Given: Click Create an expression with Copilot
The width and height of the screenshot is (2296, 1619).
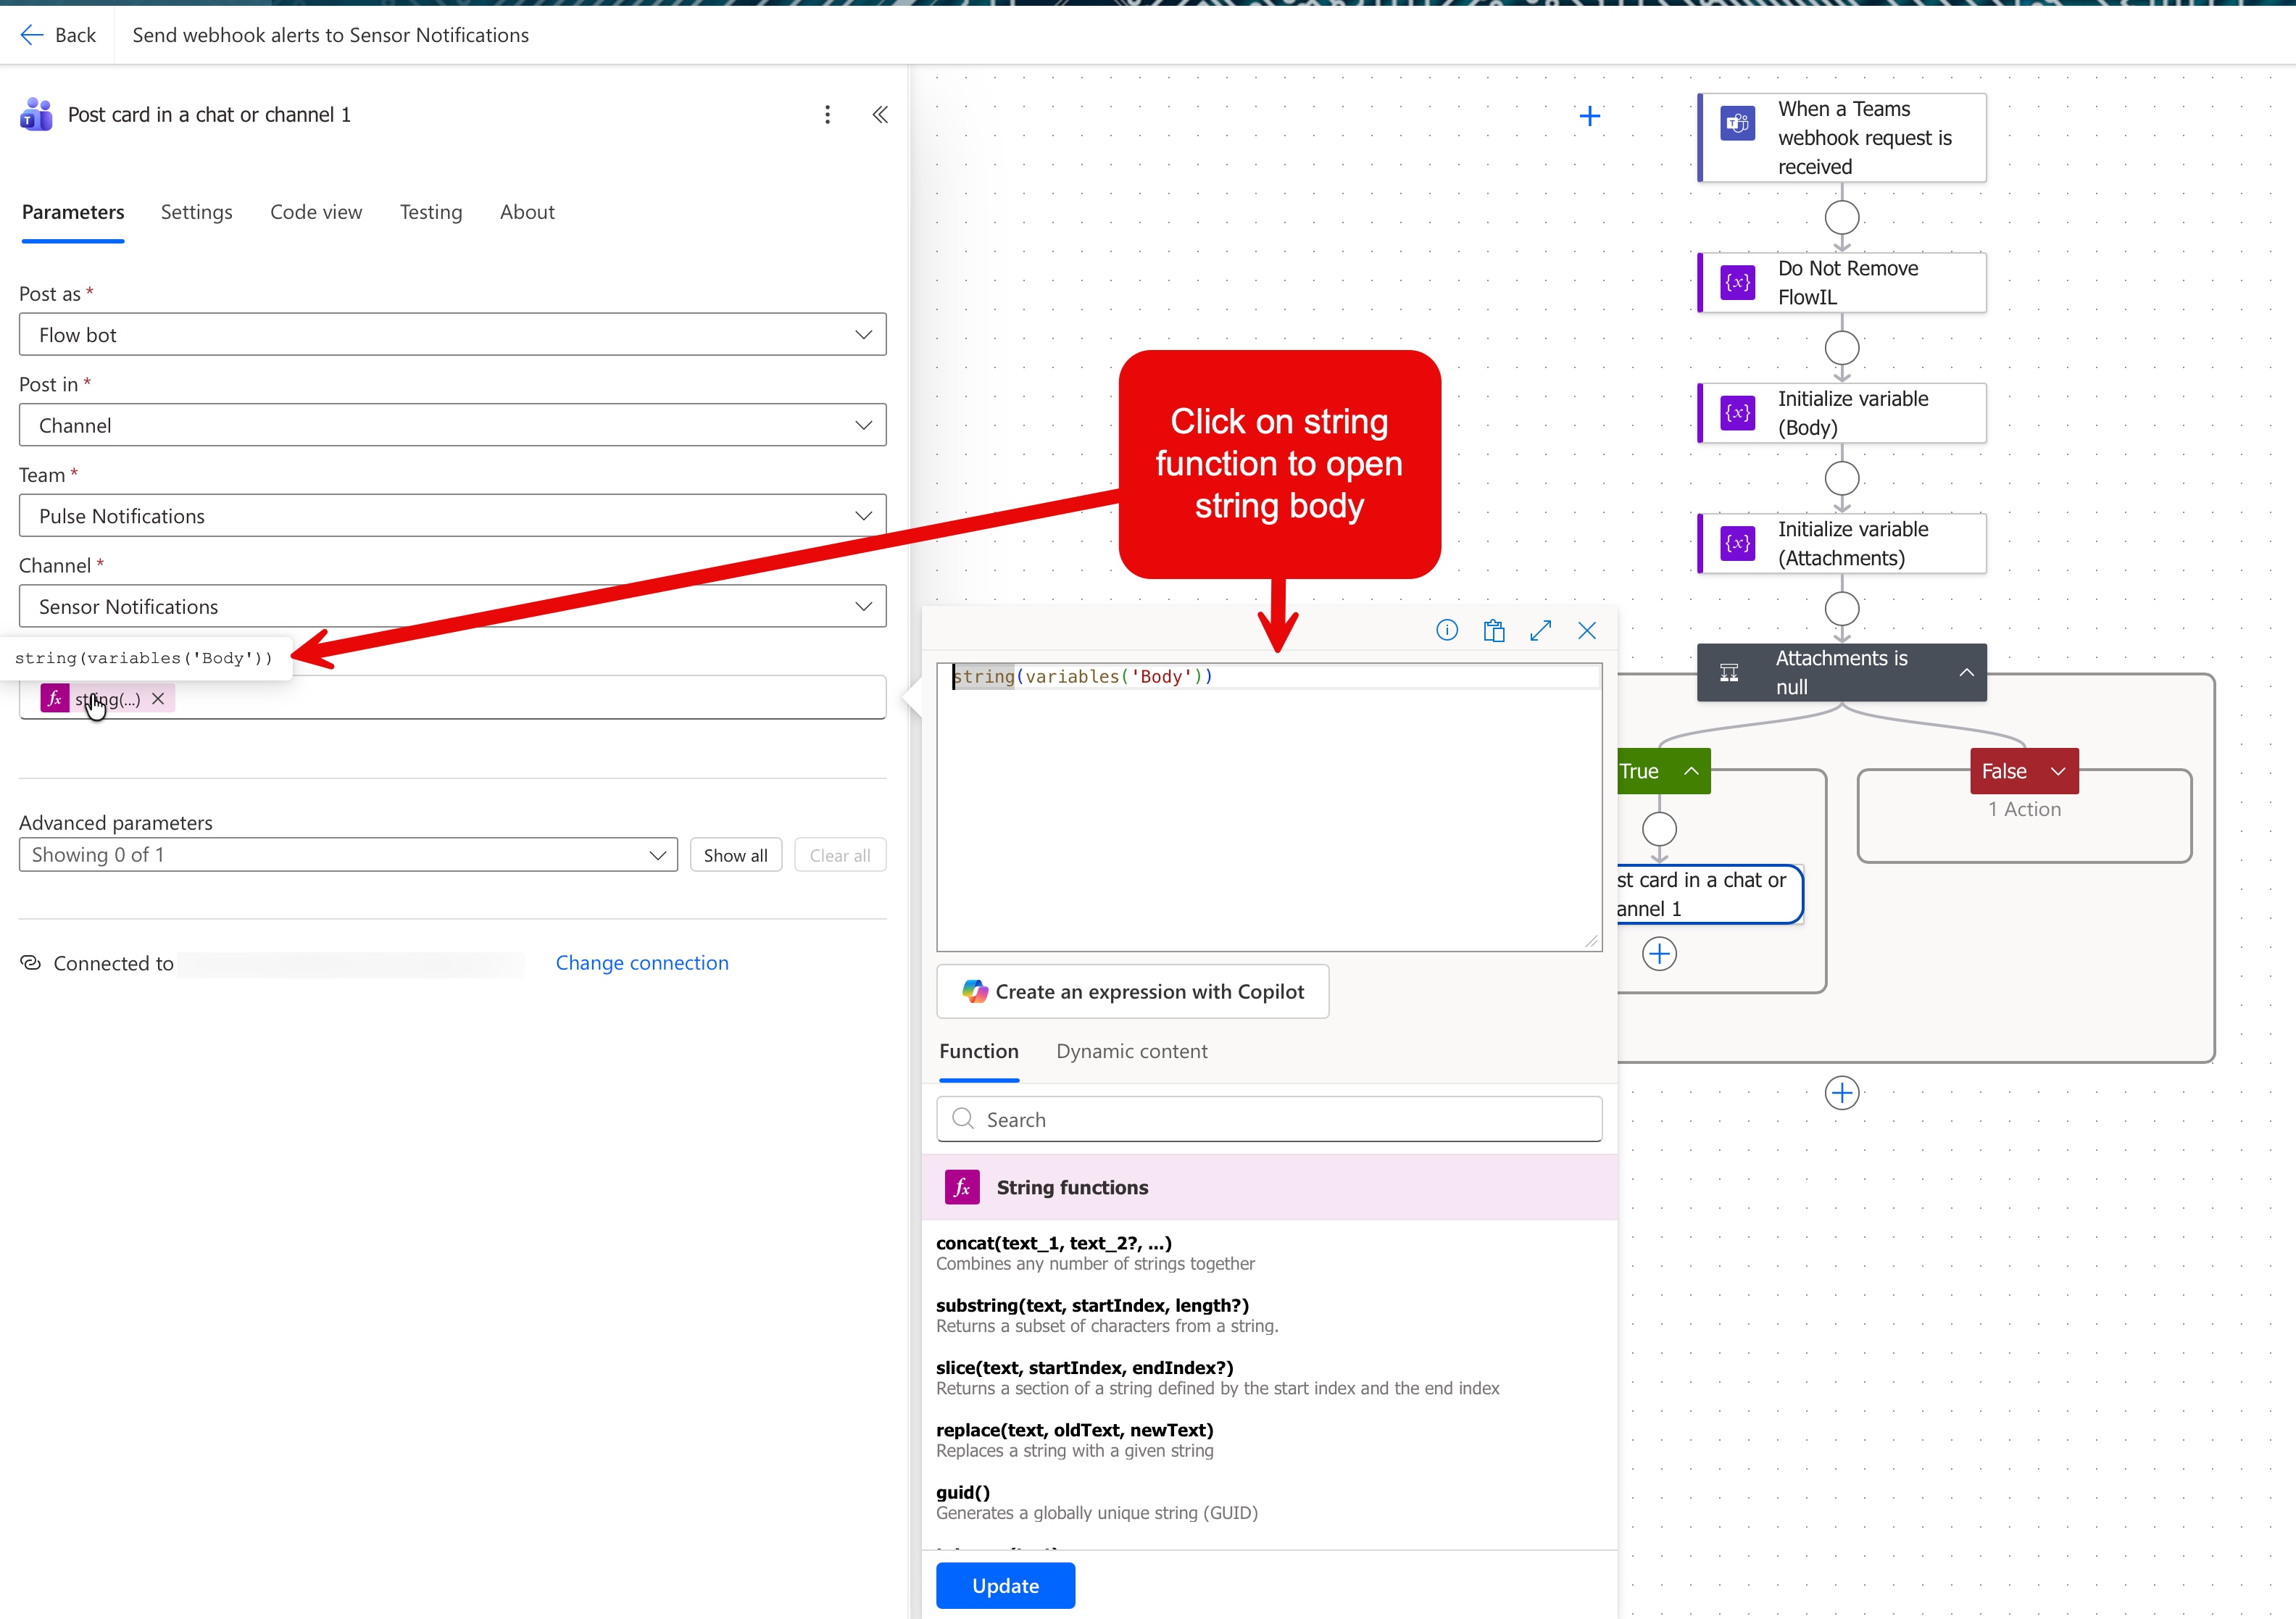Looking at the screenshot, I should pos(1132,991).
